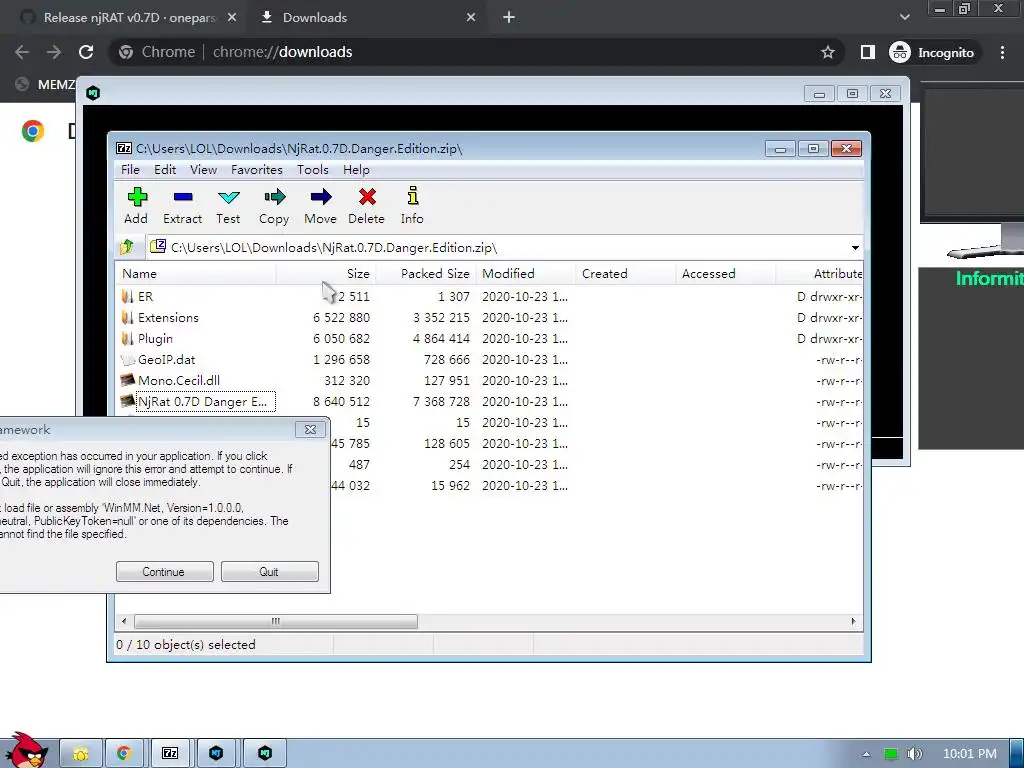
Task: Sort files by Size column
Action: point(325,274)
